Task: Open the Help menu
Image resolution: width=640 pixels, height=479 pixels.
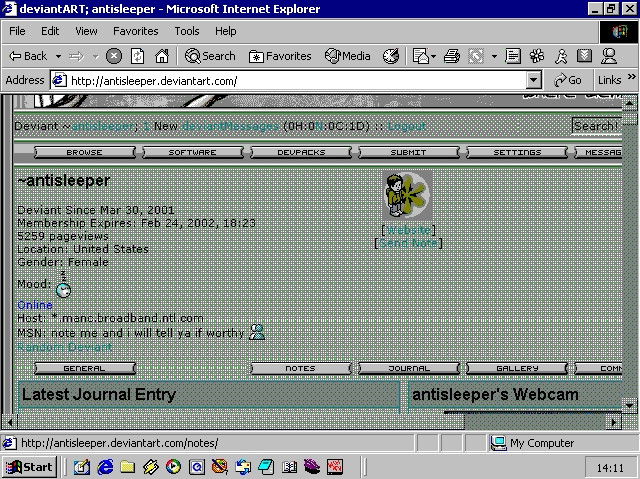Action: pyautogui.click(x=226, y=31)
